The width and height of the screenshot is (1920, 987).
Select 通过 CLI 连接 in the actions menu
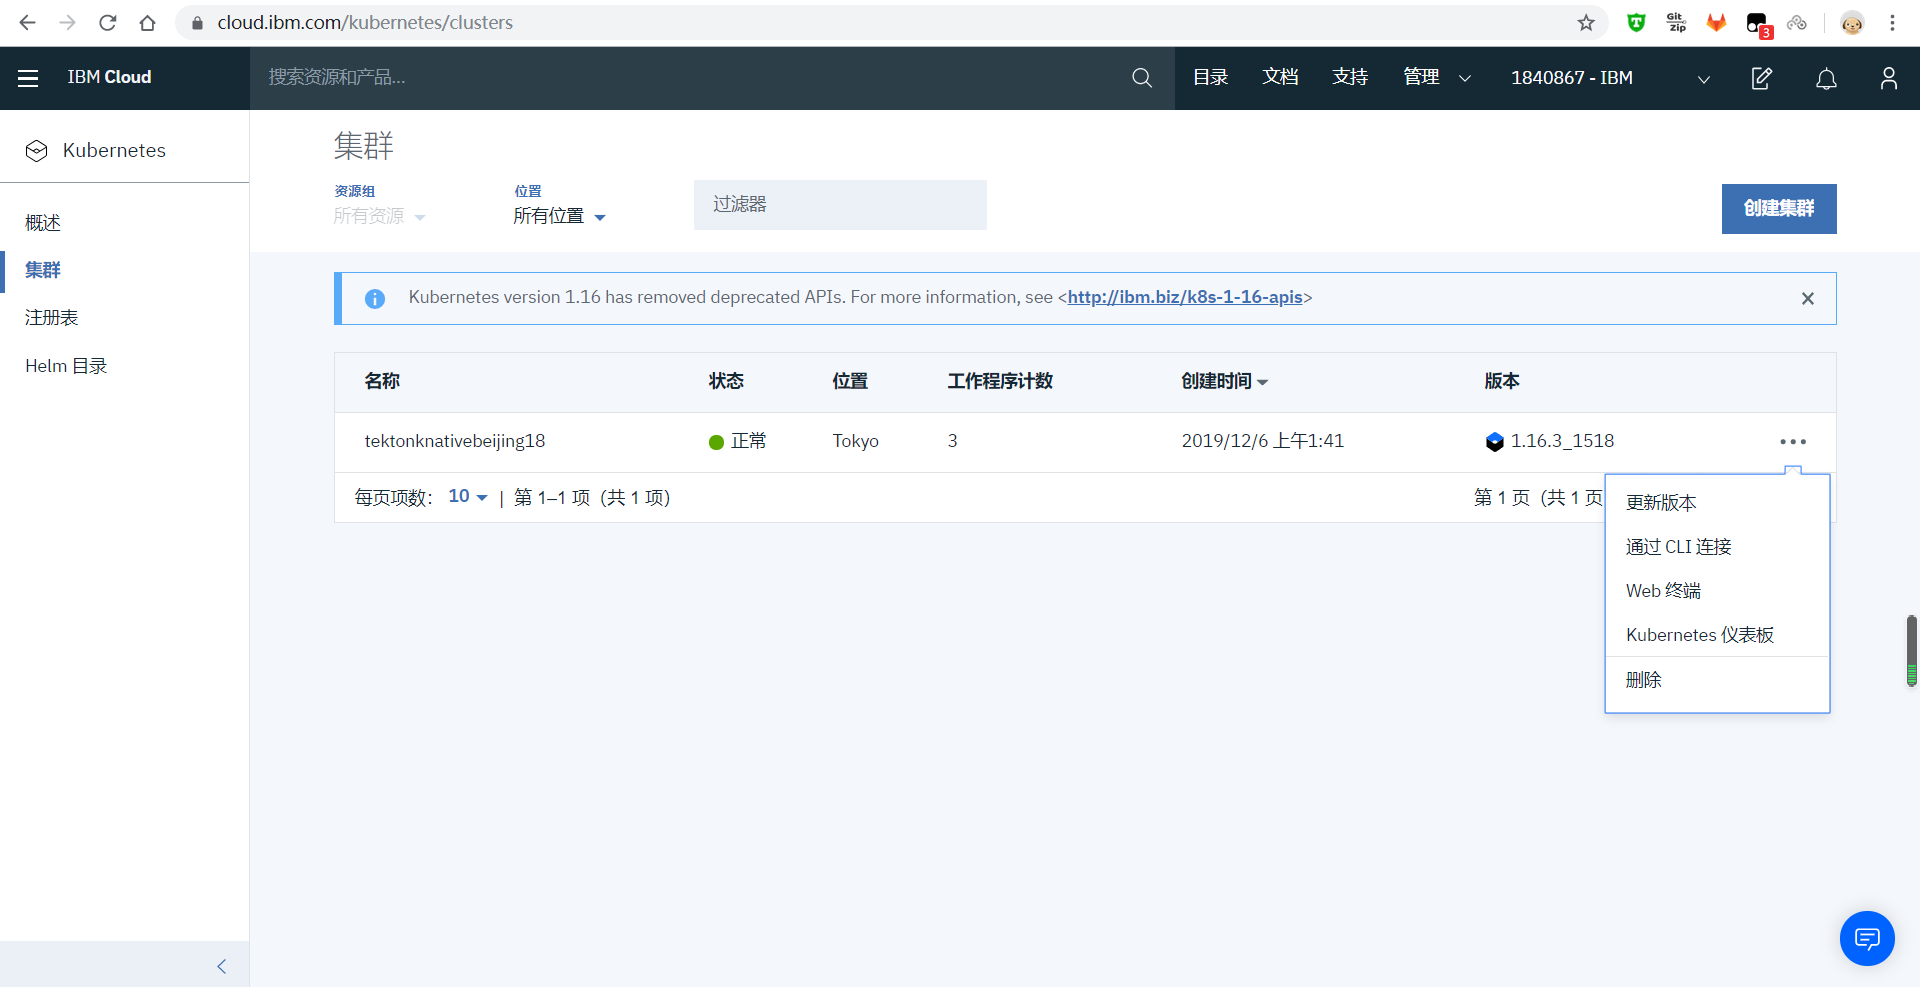1678,547
